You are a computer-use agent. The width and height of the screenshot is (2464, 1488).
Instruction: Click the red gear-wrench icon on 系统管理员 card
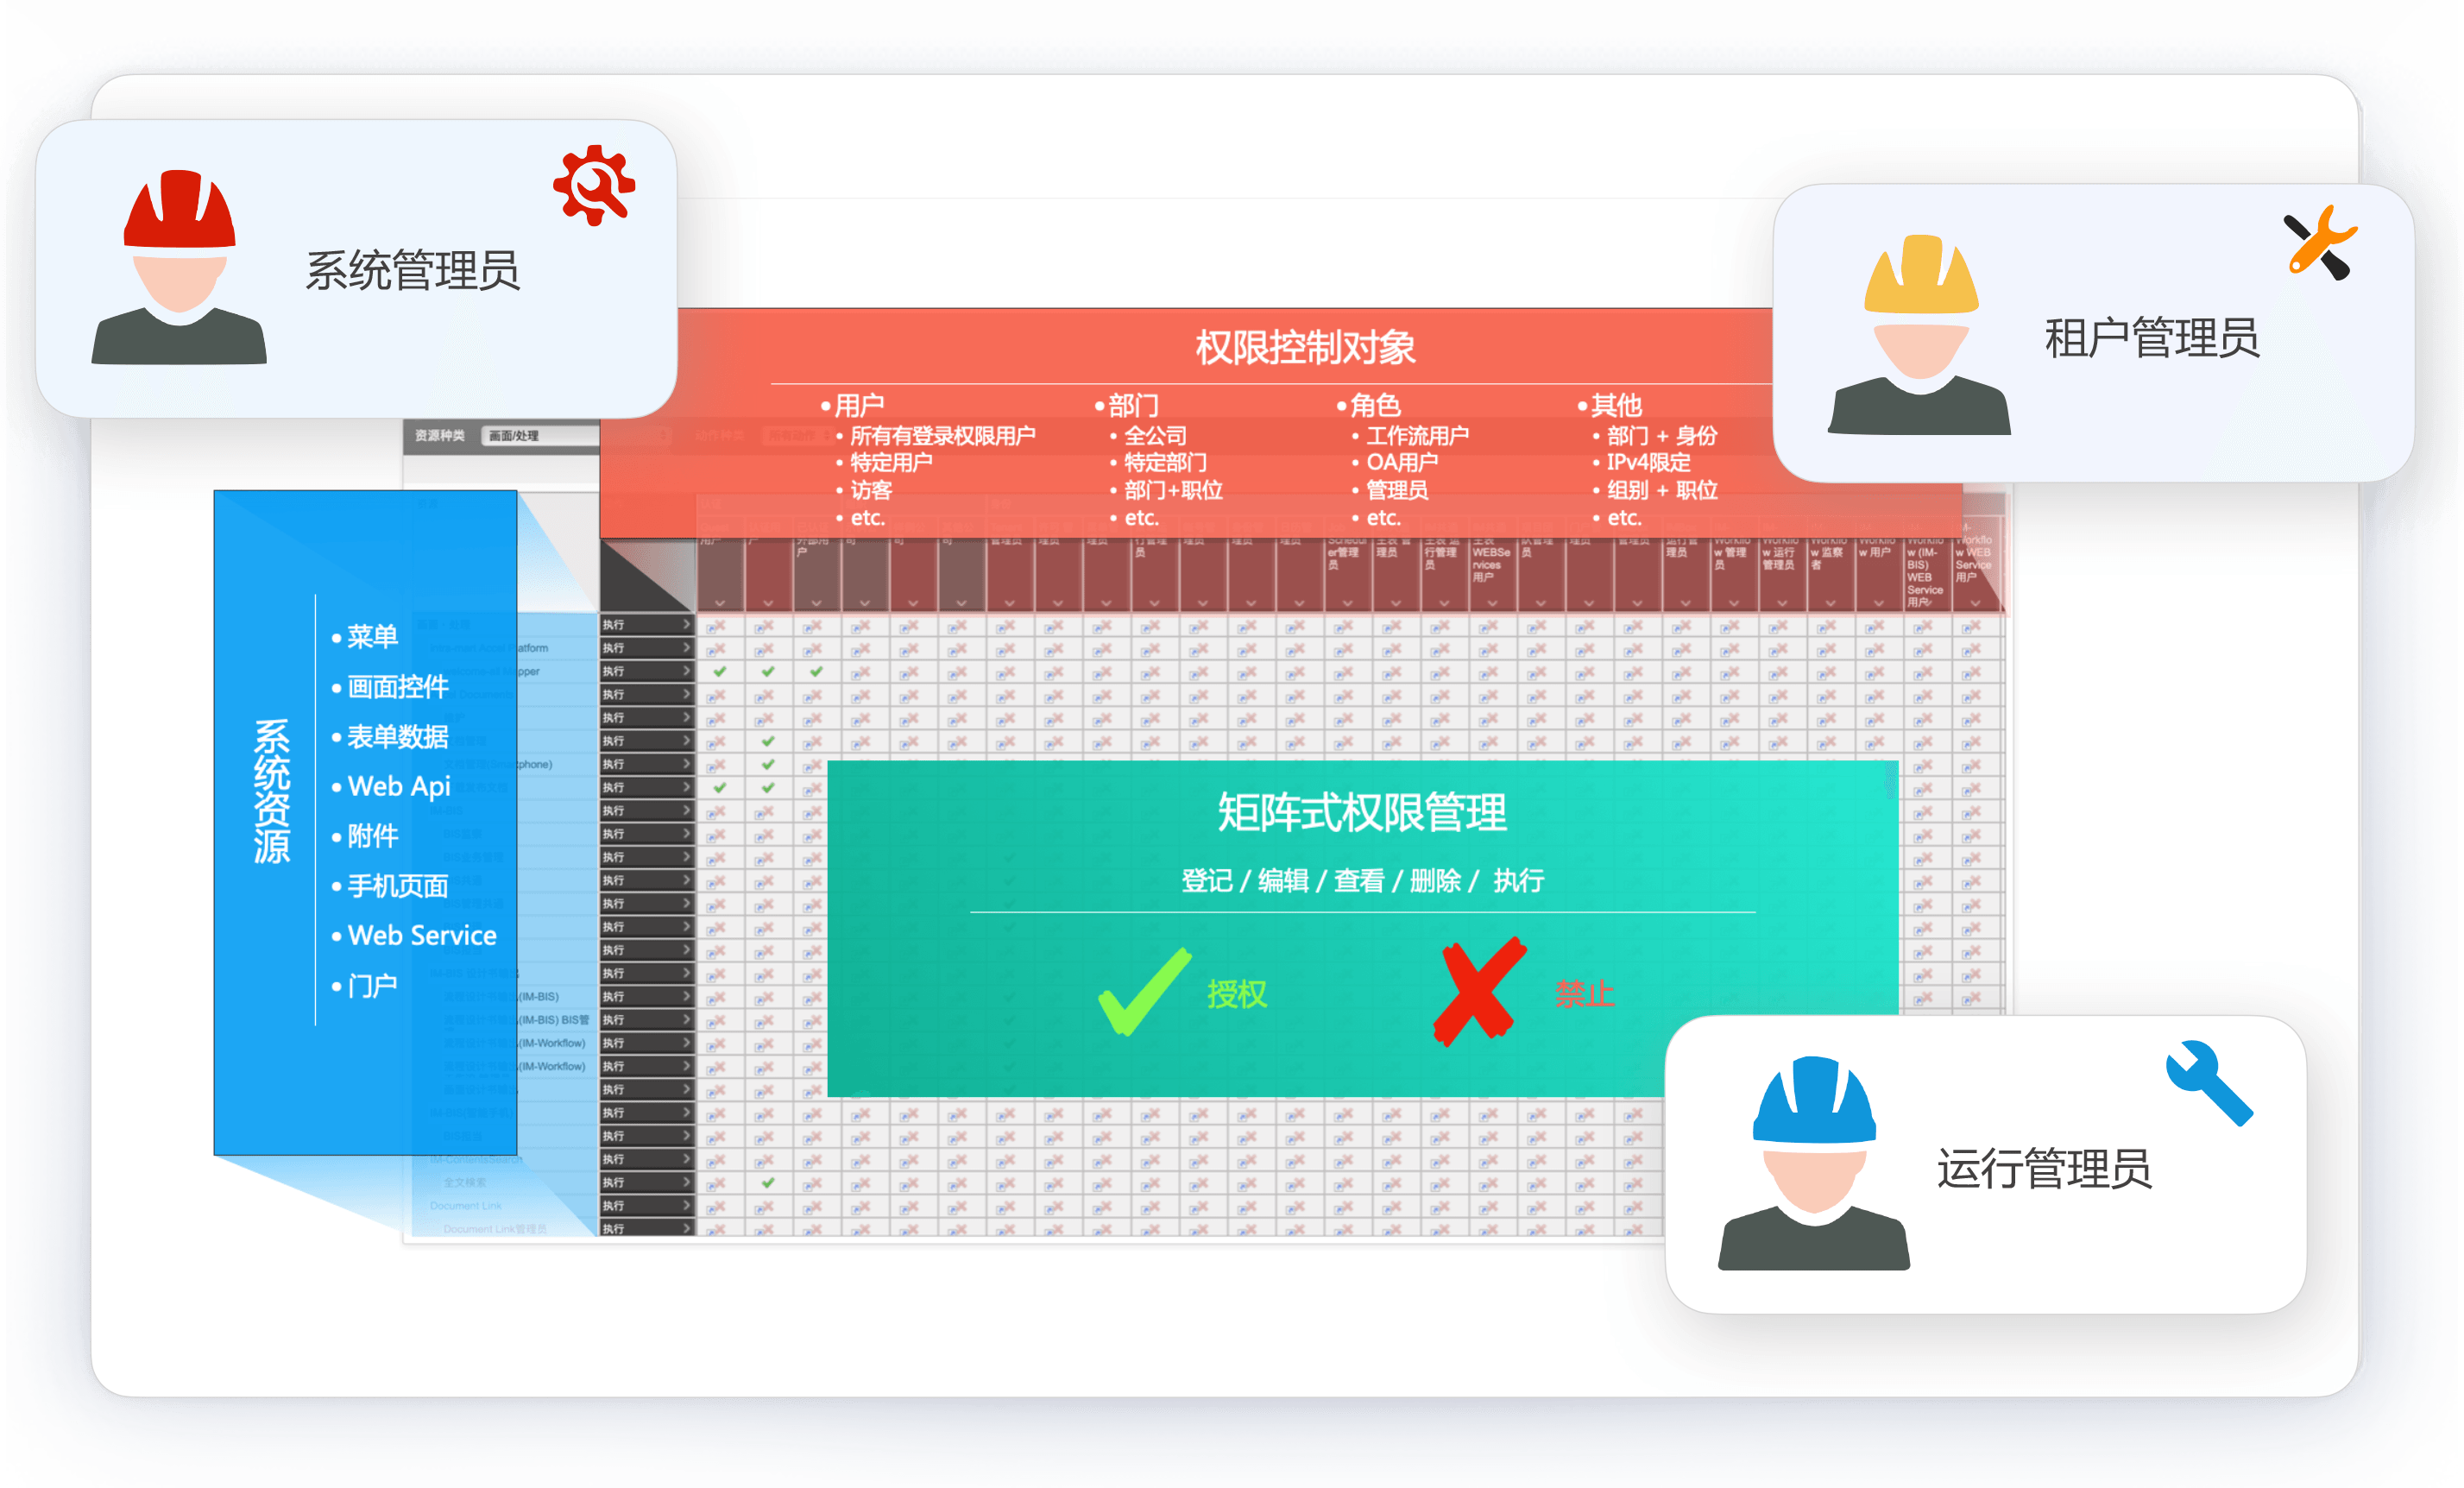[x=594, y=185]
